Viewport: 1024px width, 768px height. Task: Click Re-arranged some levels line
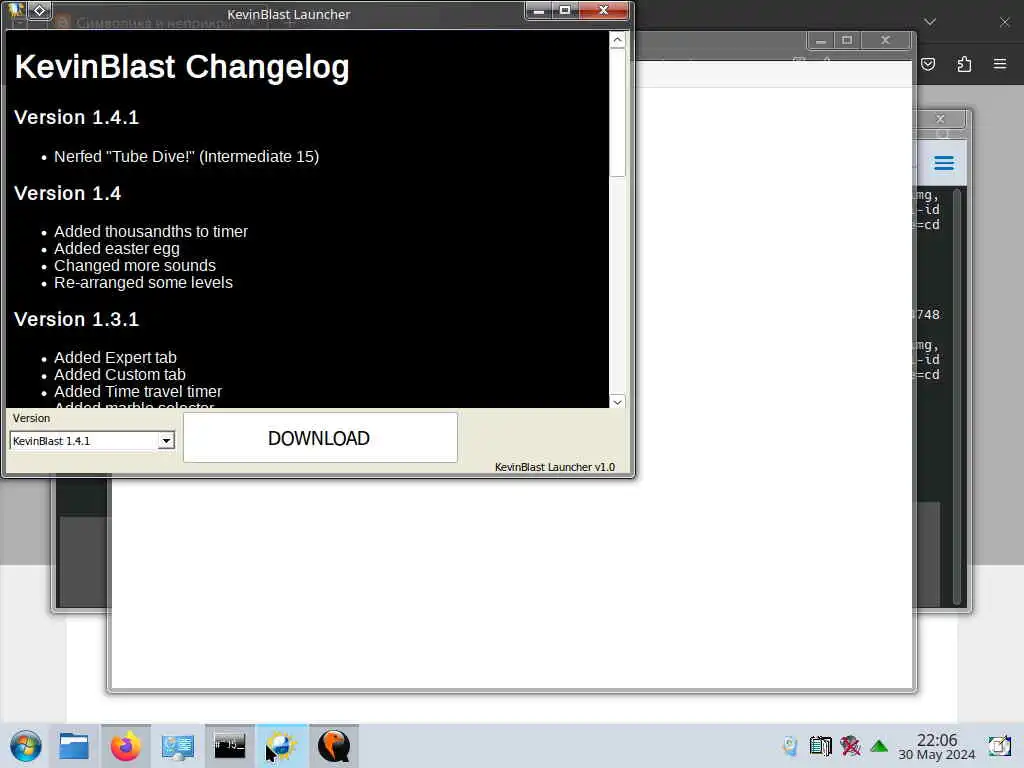tap(143, 283)
